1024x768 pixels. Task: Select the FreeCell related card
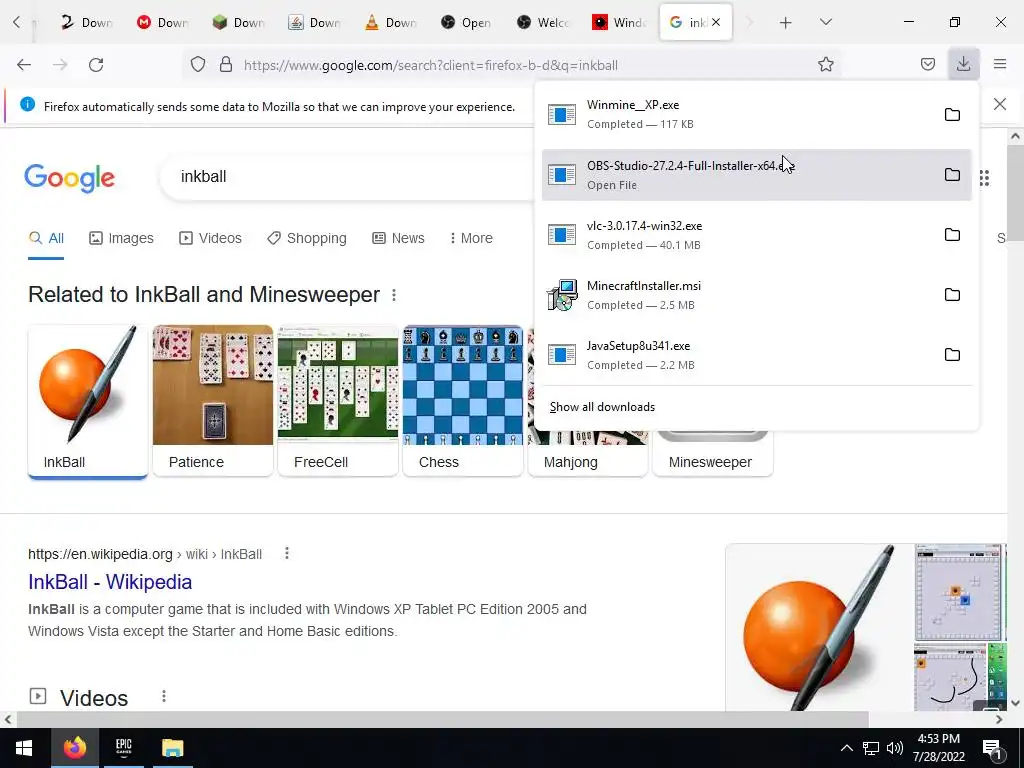(x=338, y=401)
